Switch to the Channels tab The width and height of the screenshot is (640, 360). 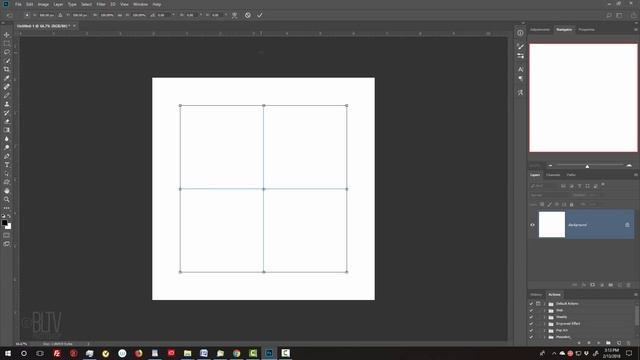click(x=553, y=175)
